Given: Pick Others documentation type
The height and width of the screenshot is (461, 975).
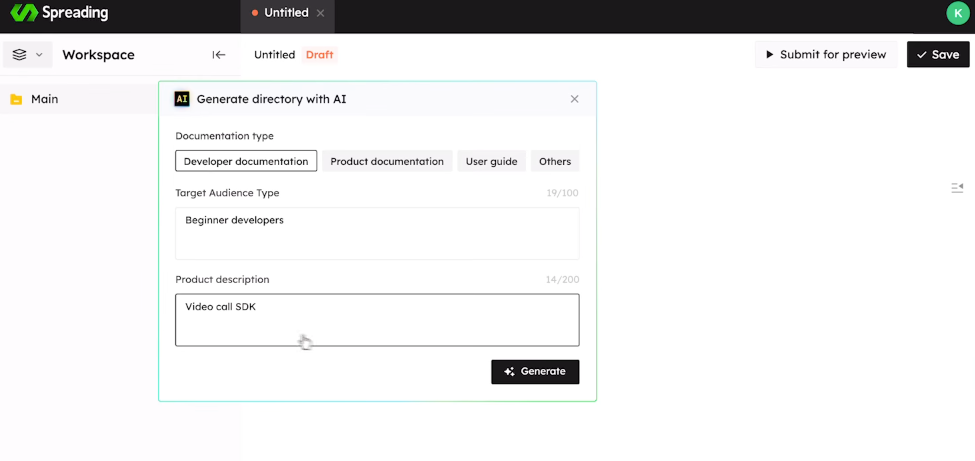Looking at the screenshot, I should 555,161.
